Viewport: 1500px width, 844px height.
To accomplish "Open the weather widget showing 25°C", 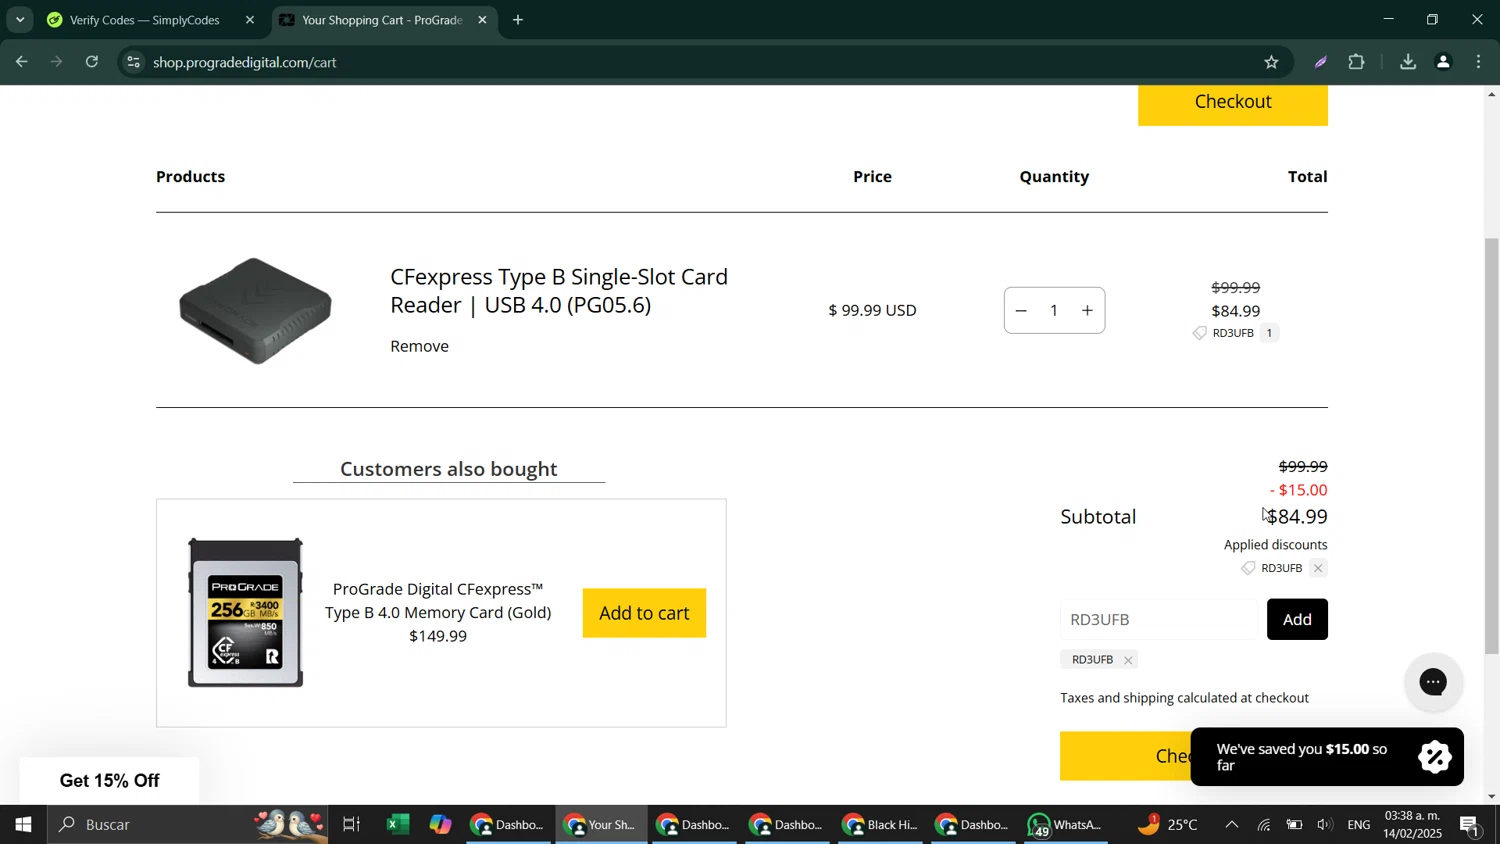I will tap(1170, 825).
